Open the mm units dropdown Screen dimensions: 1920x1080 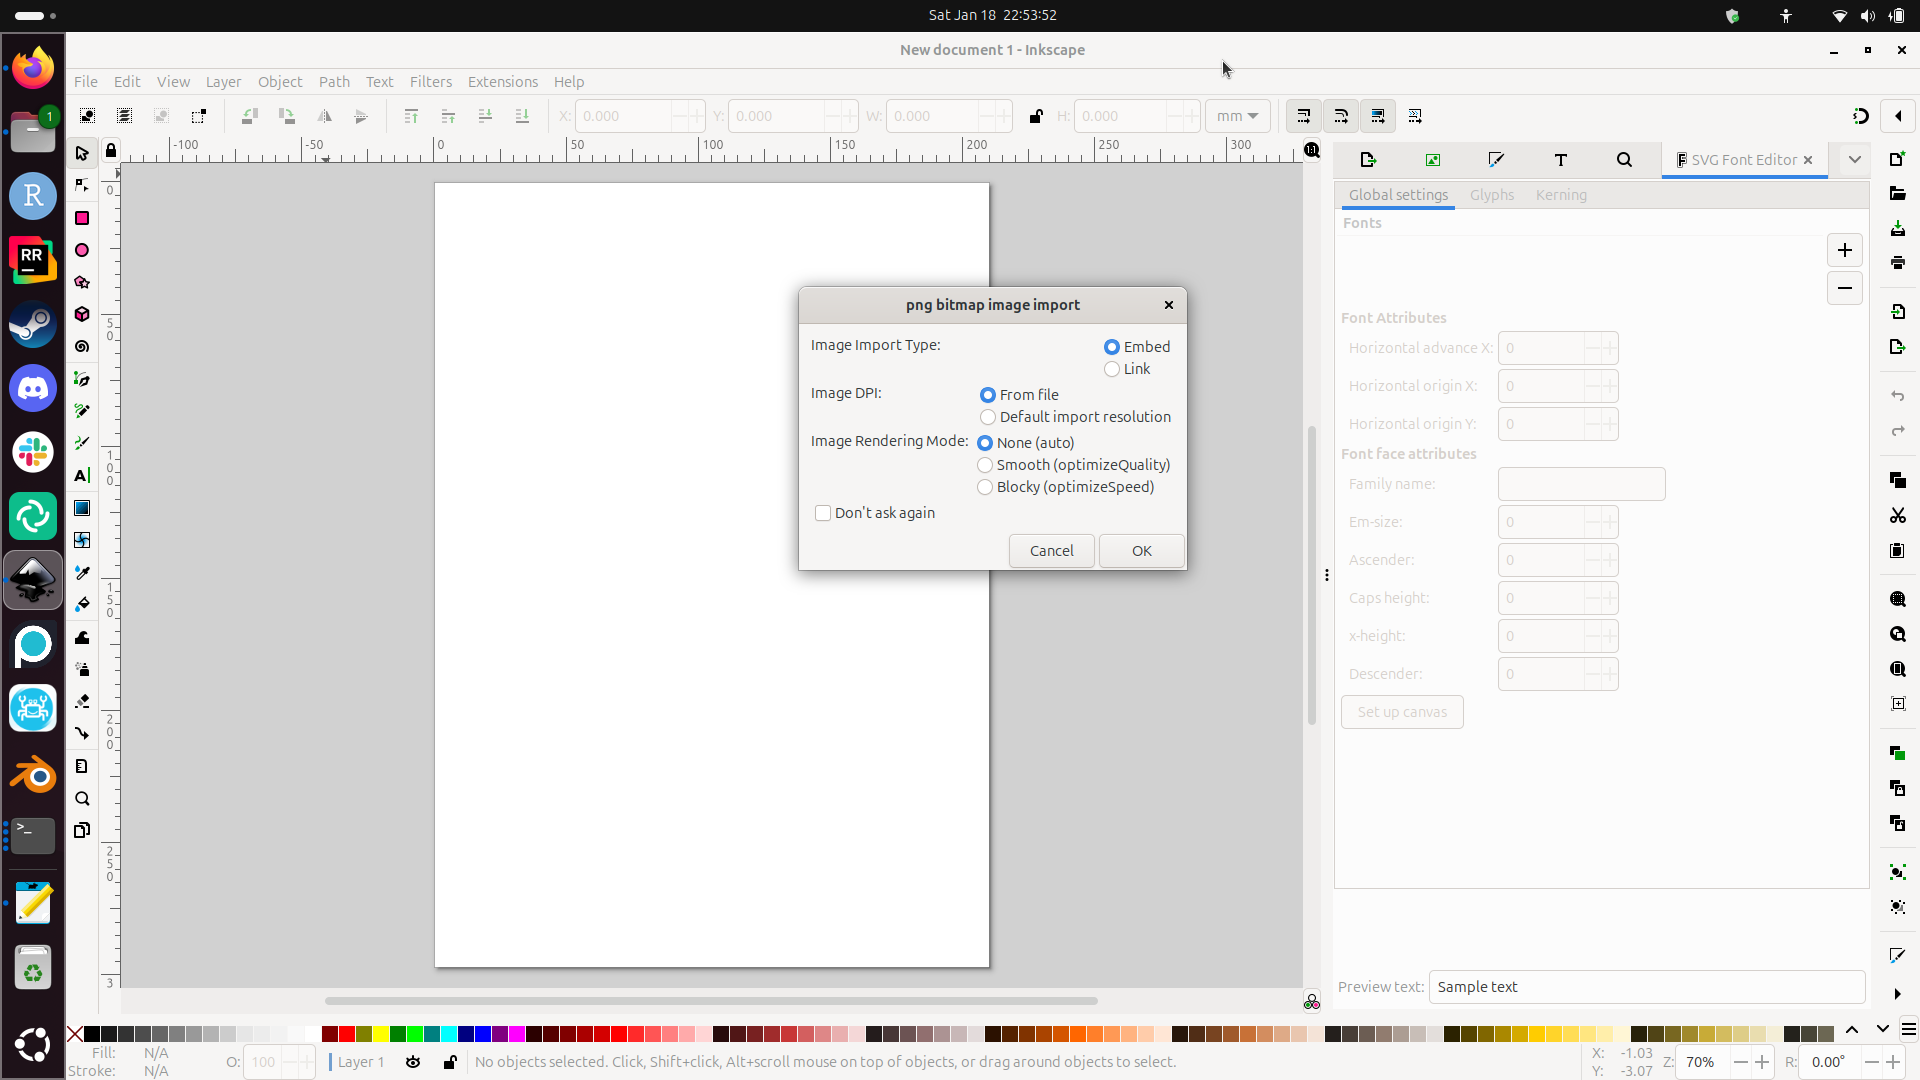pos(1238,116)
